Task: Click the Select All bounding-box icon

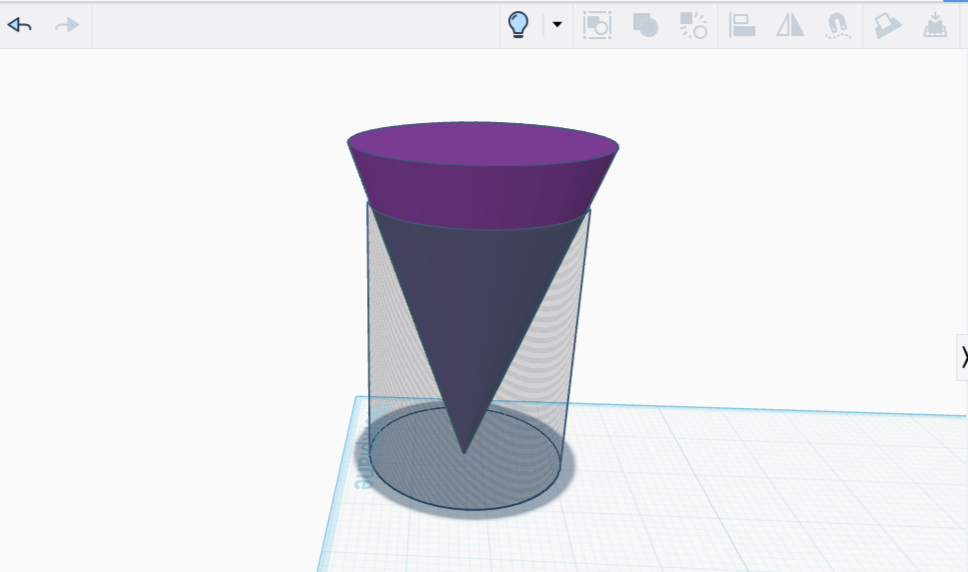Action: 597,25
